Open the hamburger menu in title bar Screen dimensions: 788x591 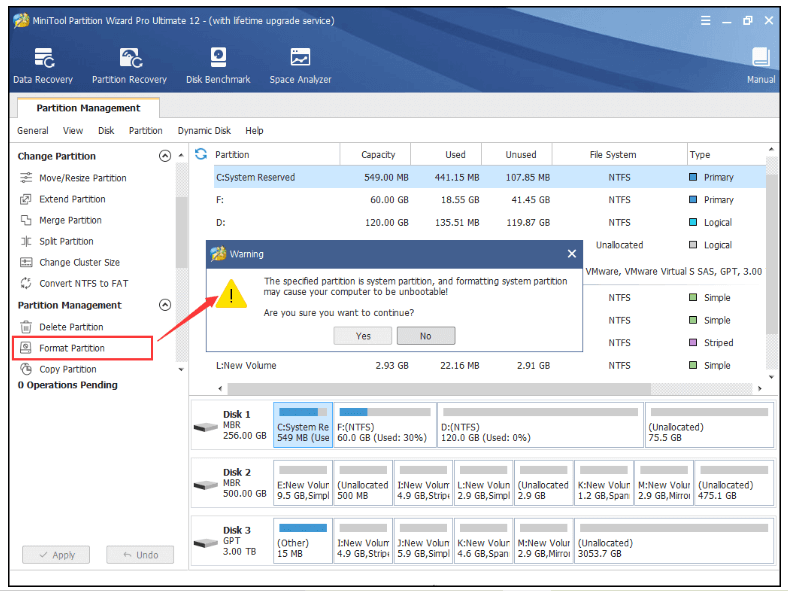coord(706,21)
